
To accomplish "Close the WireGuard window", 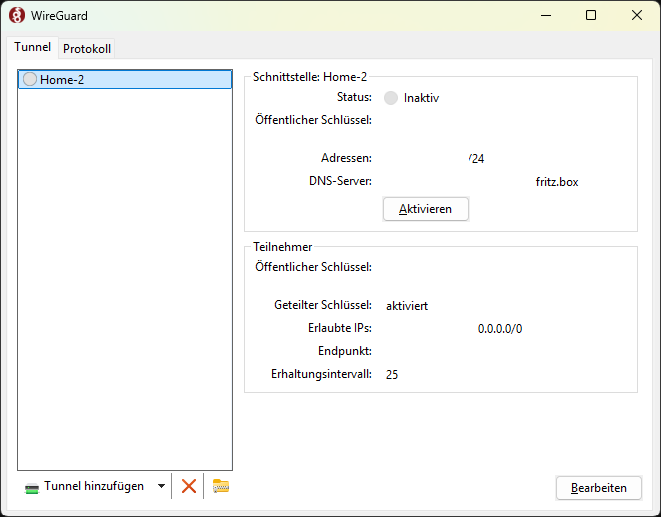I will [637, 16].
